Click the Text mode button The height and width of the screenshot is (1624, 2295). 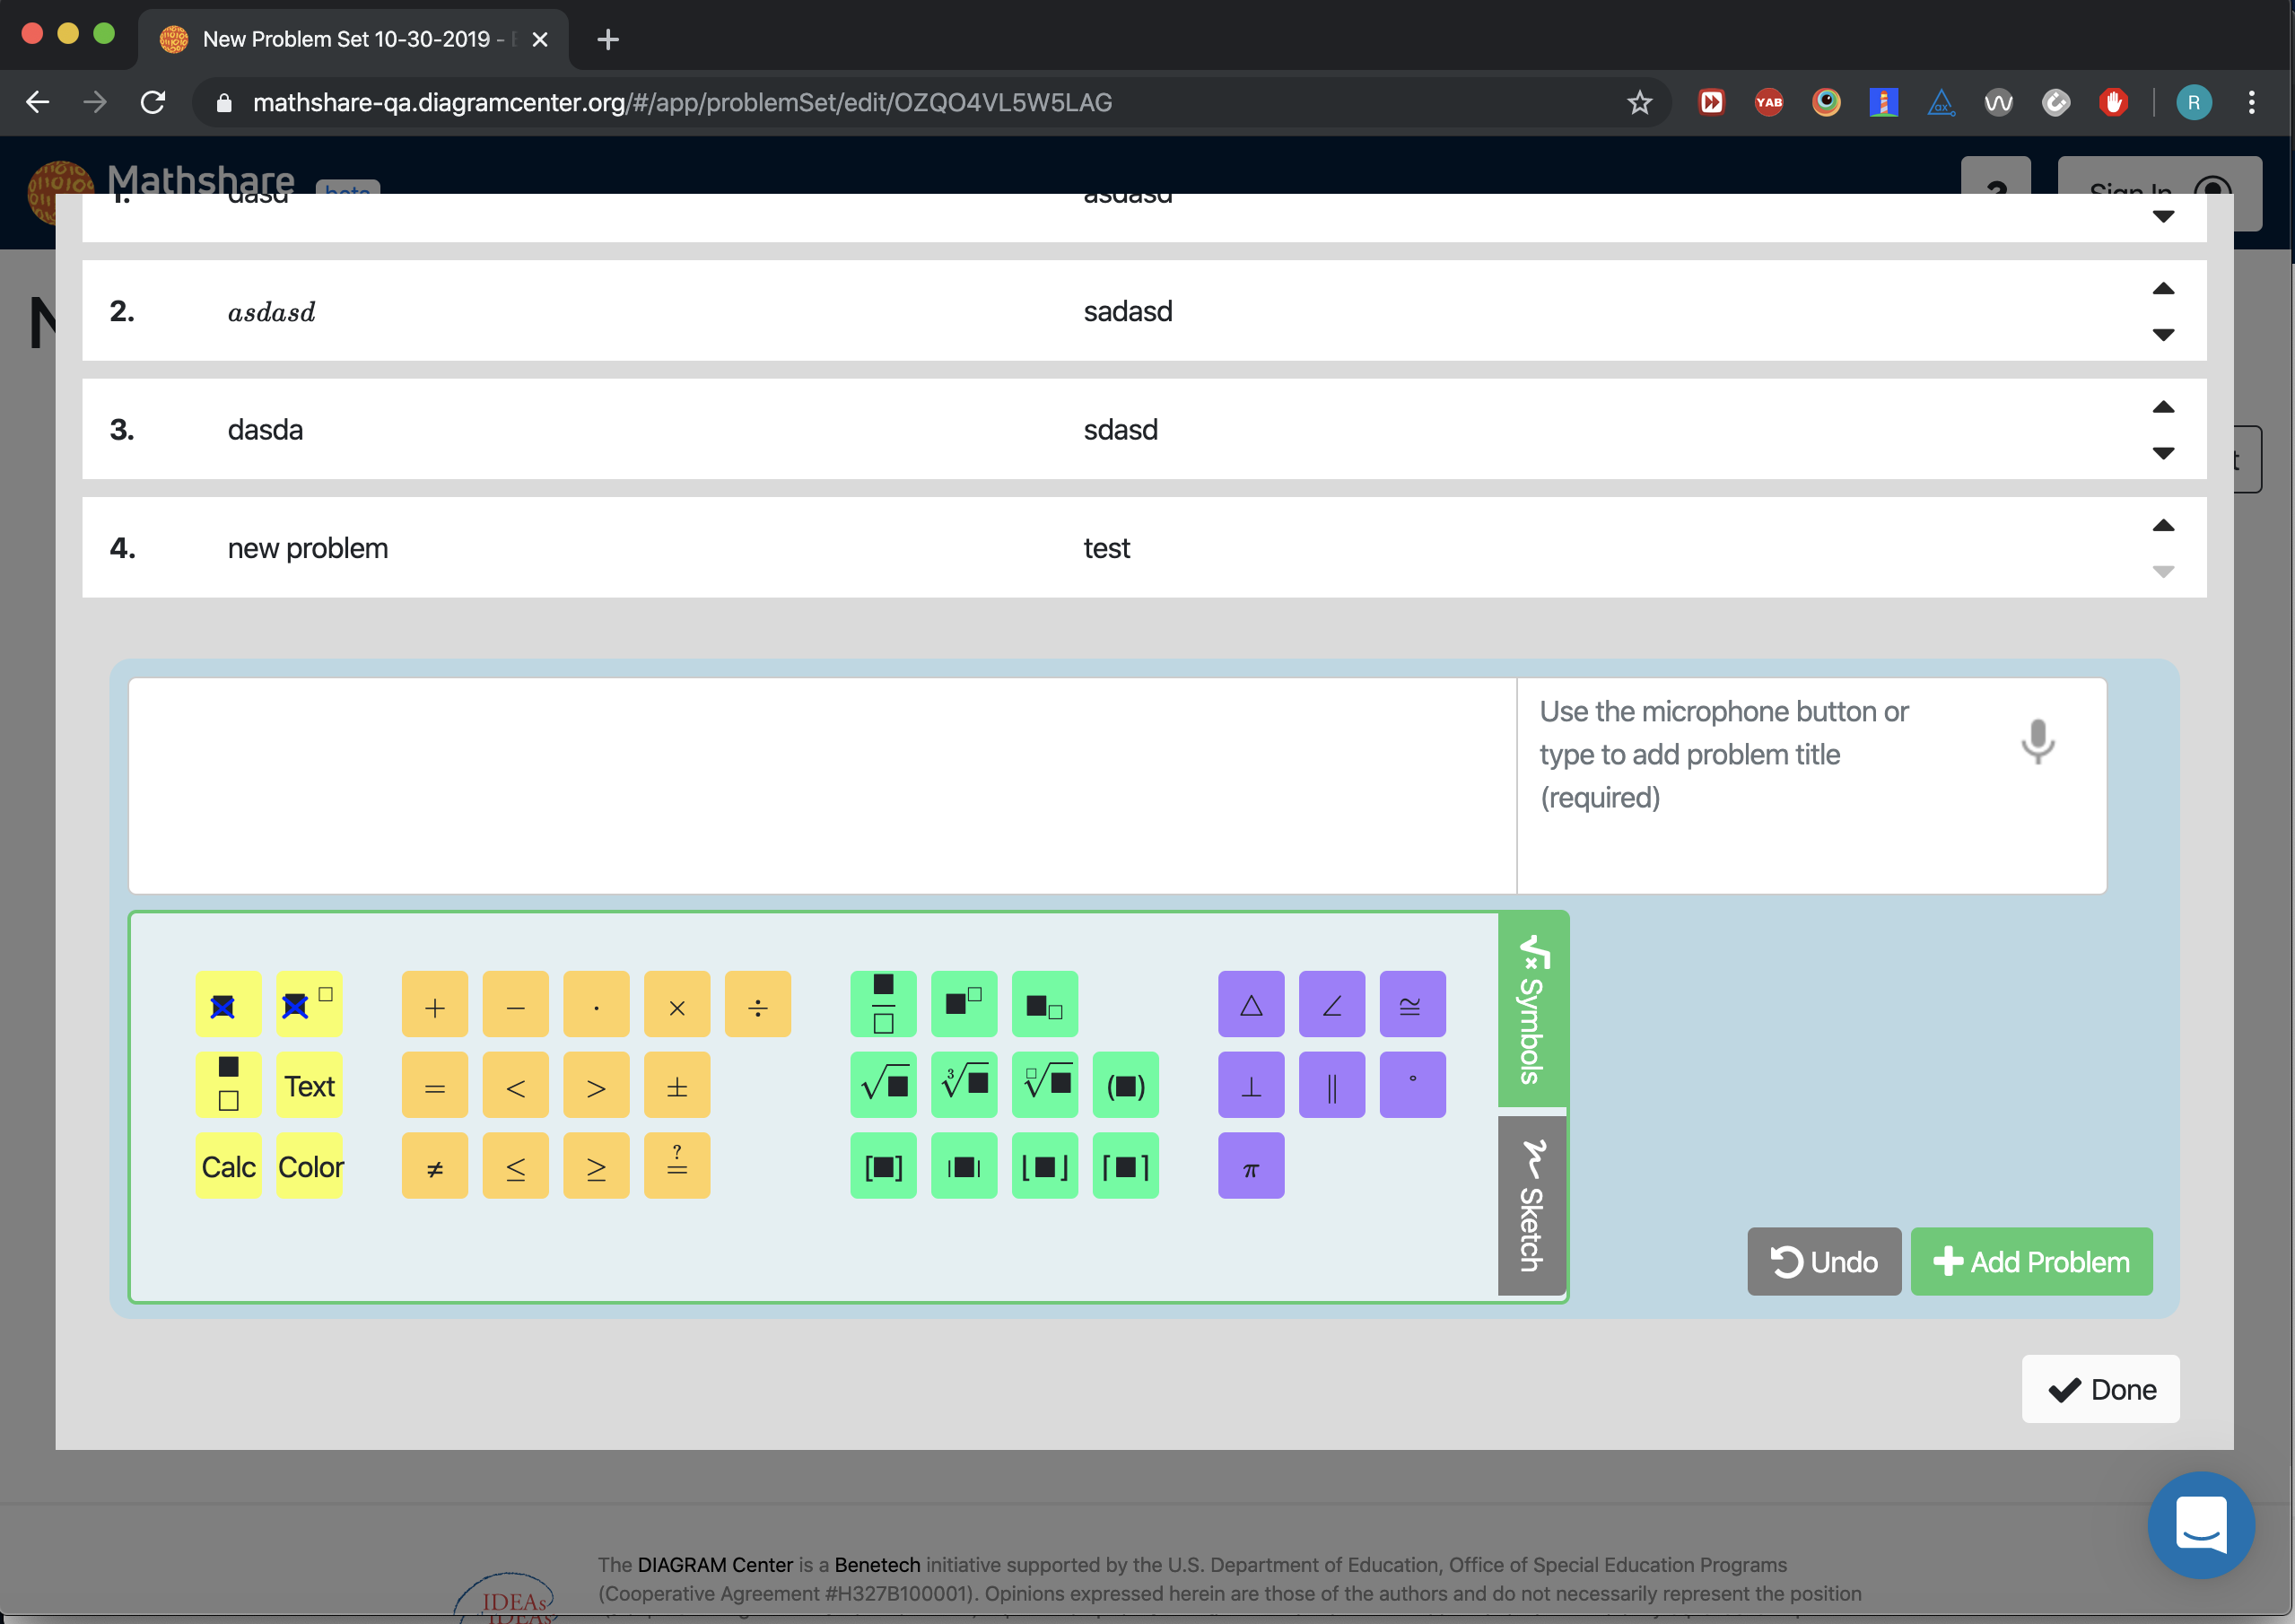click(309, 1085)
